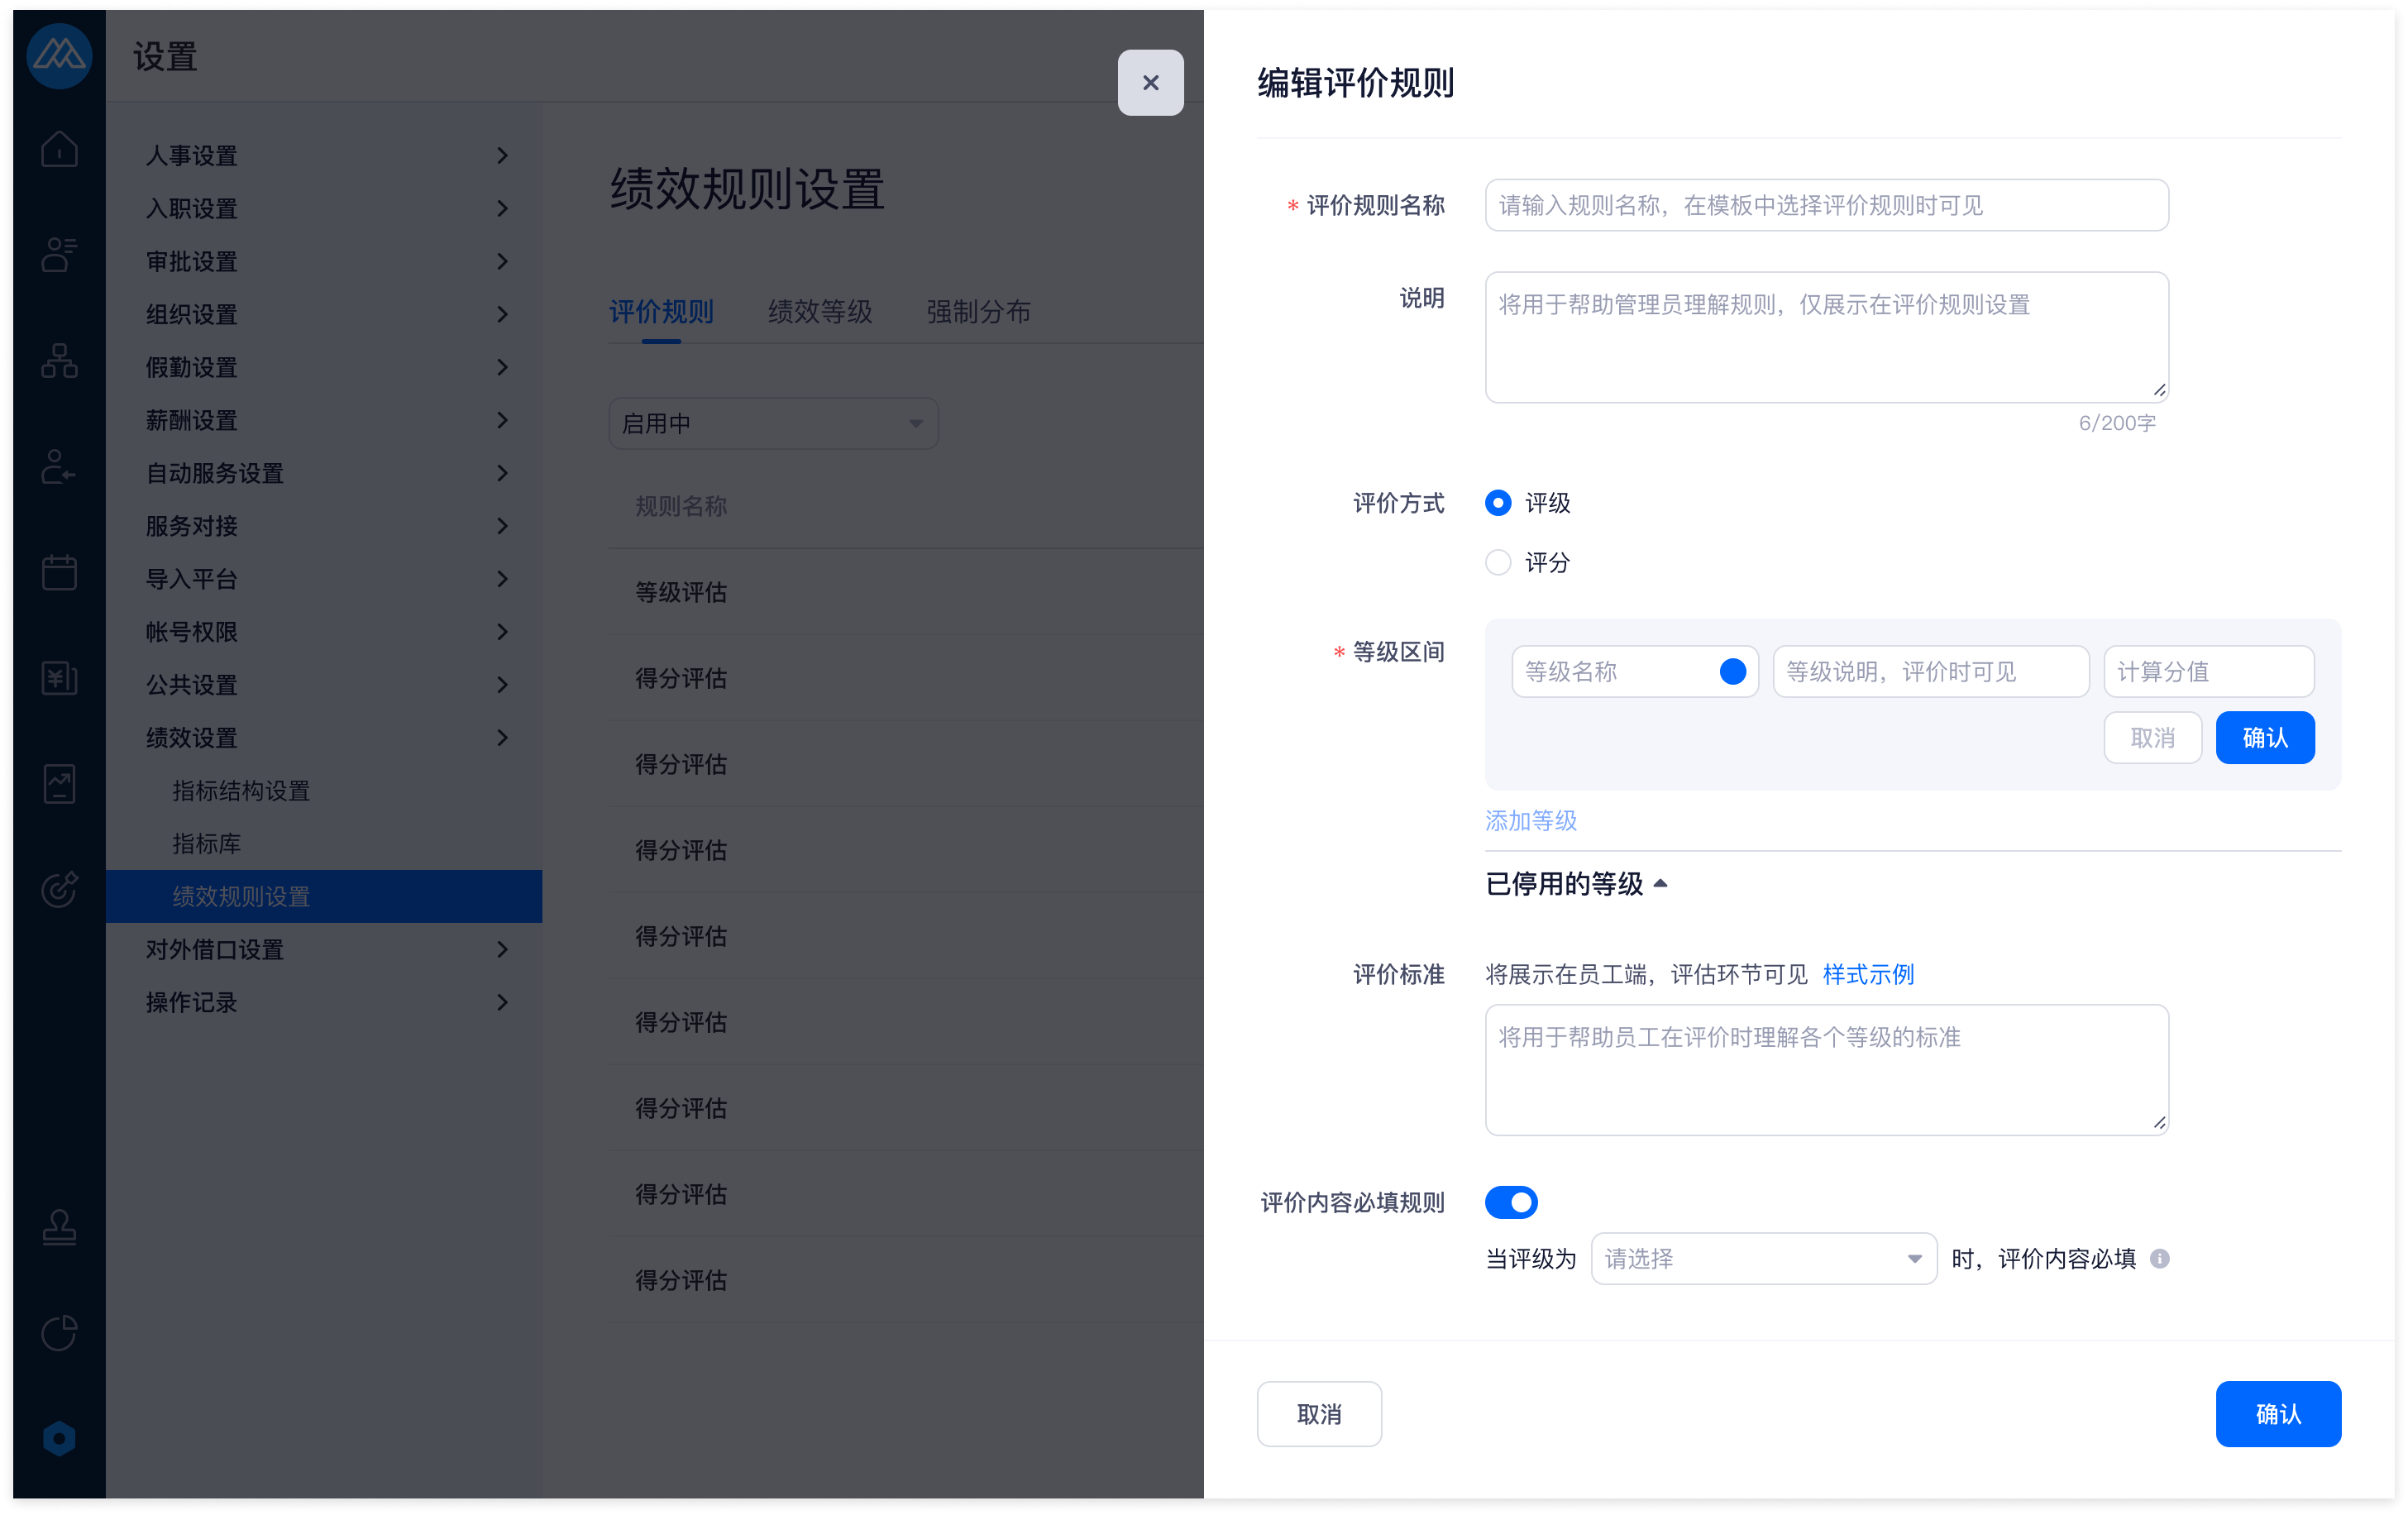Open the 请选择 rating level dropdown

coord(1763,1258)
